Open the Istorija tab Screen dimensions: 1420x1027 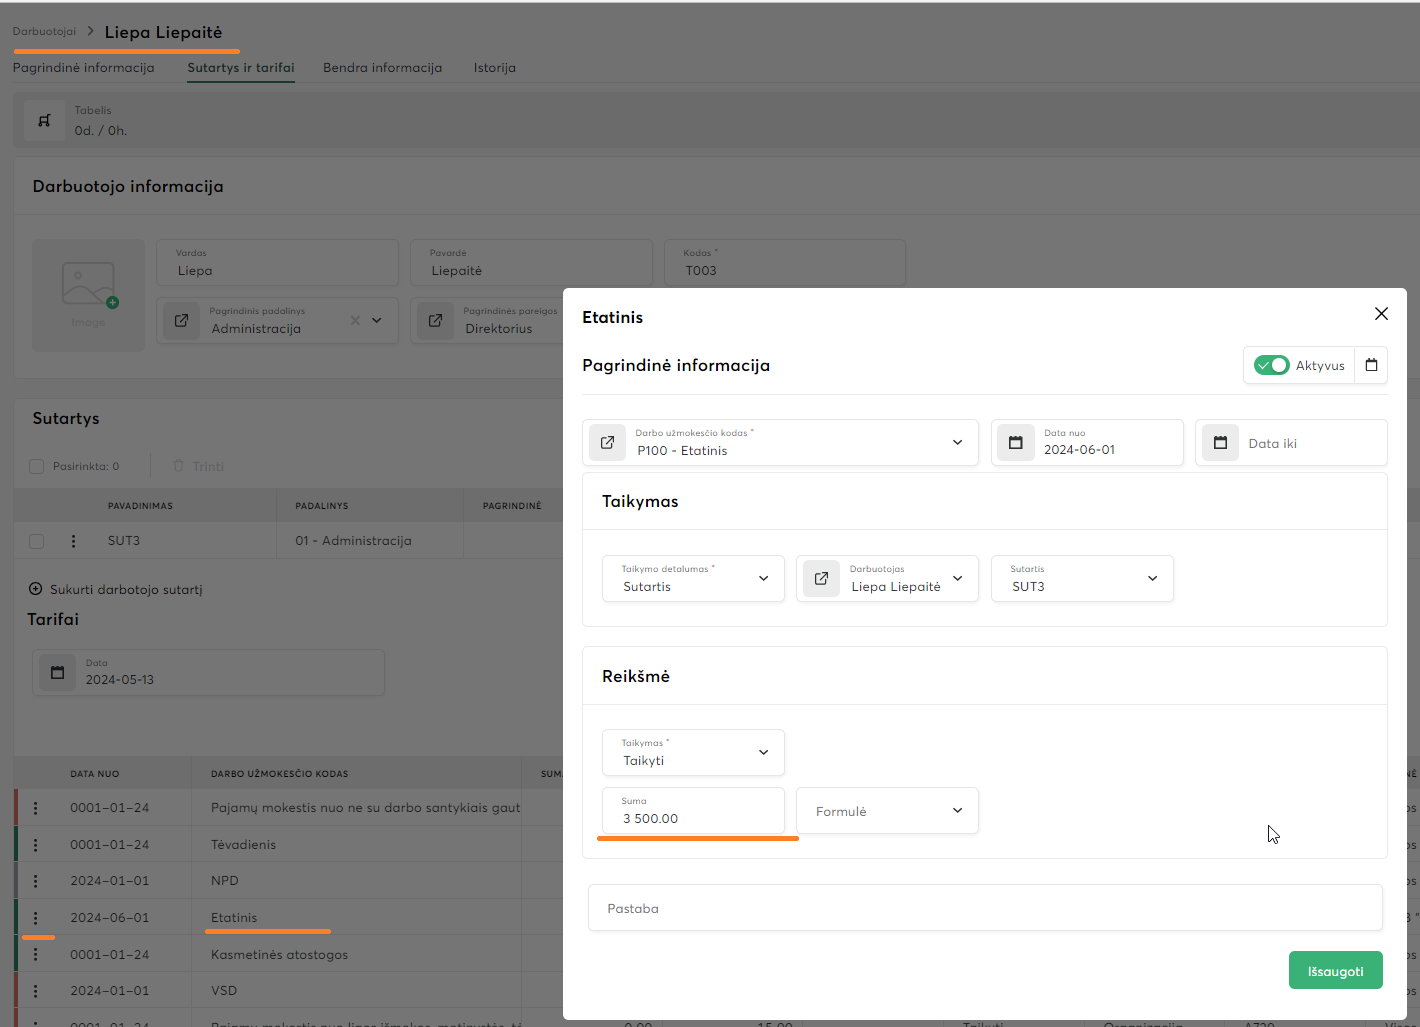click(494, 68)
